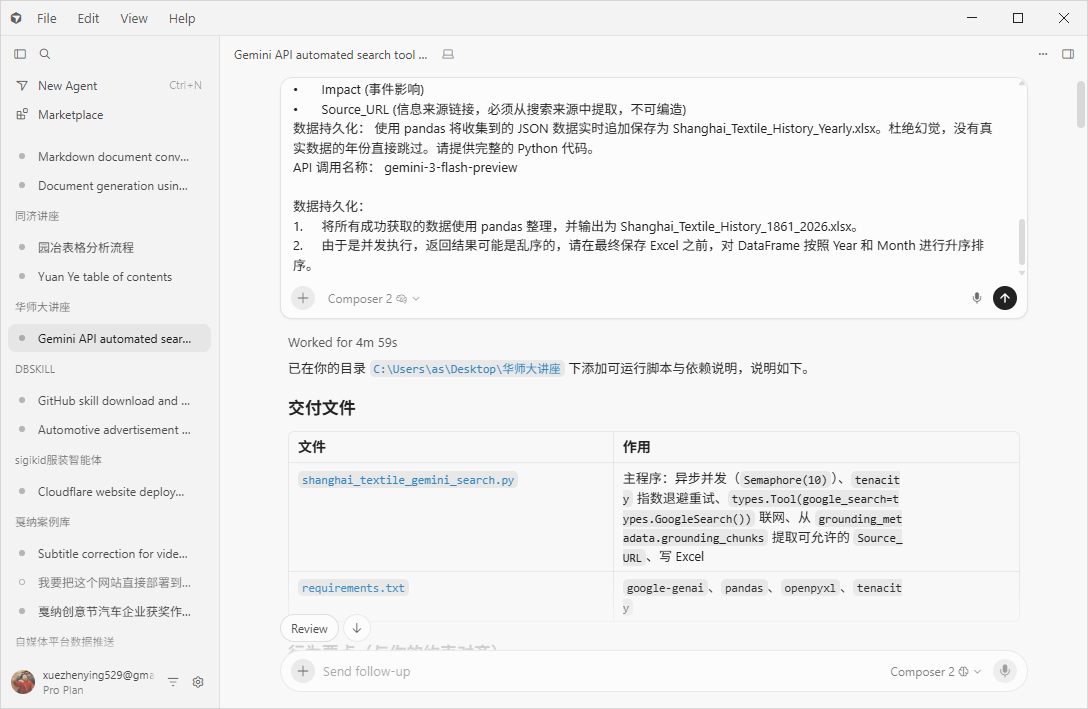The image size is (1088, 709).
Task: Open the Composer 2 model dropdown in editor
Action: (x=373, y=299)
